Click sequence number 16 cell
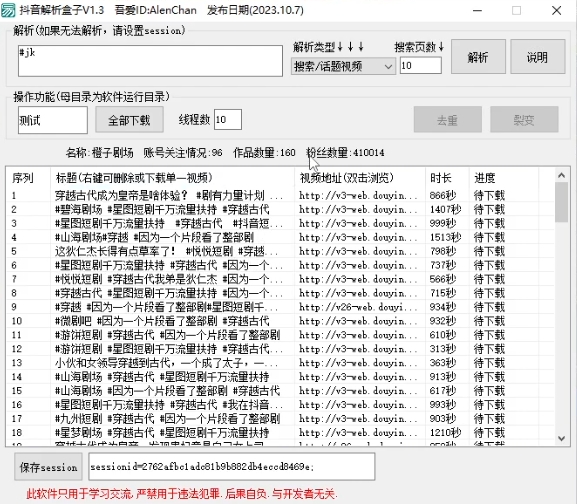577x504 pixels. (x=17, y=405)
